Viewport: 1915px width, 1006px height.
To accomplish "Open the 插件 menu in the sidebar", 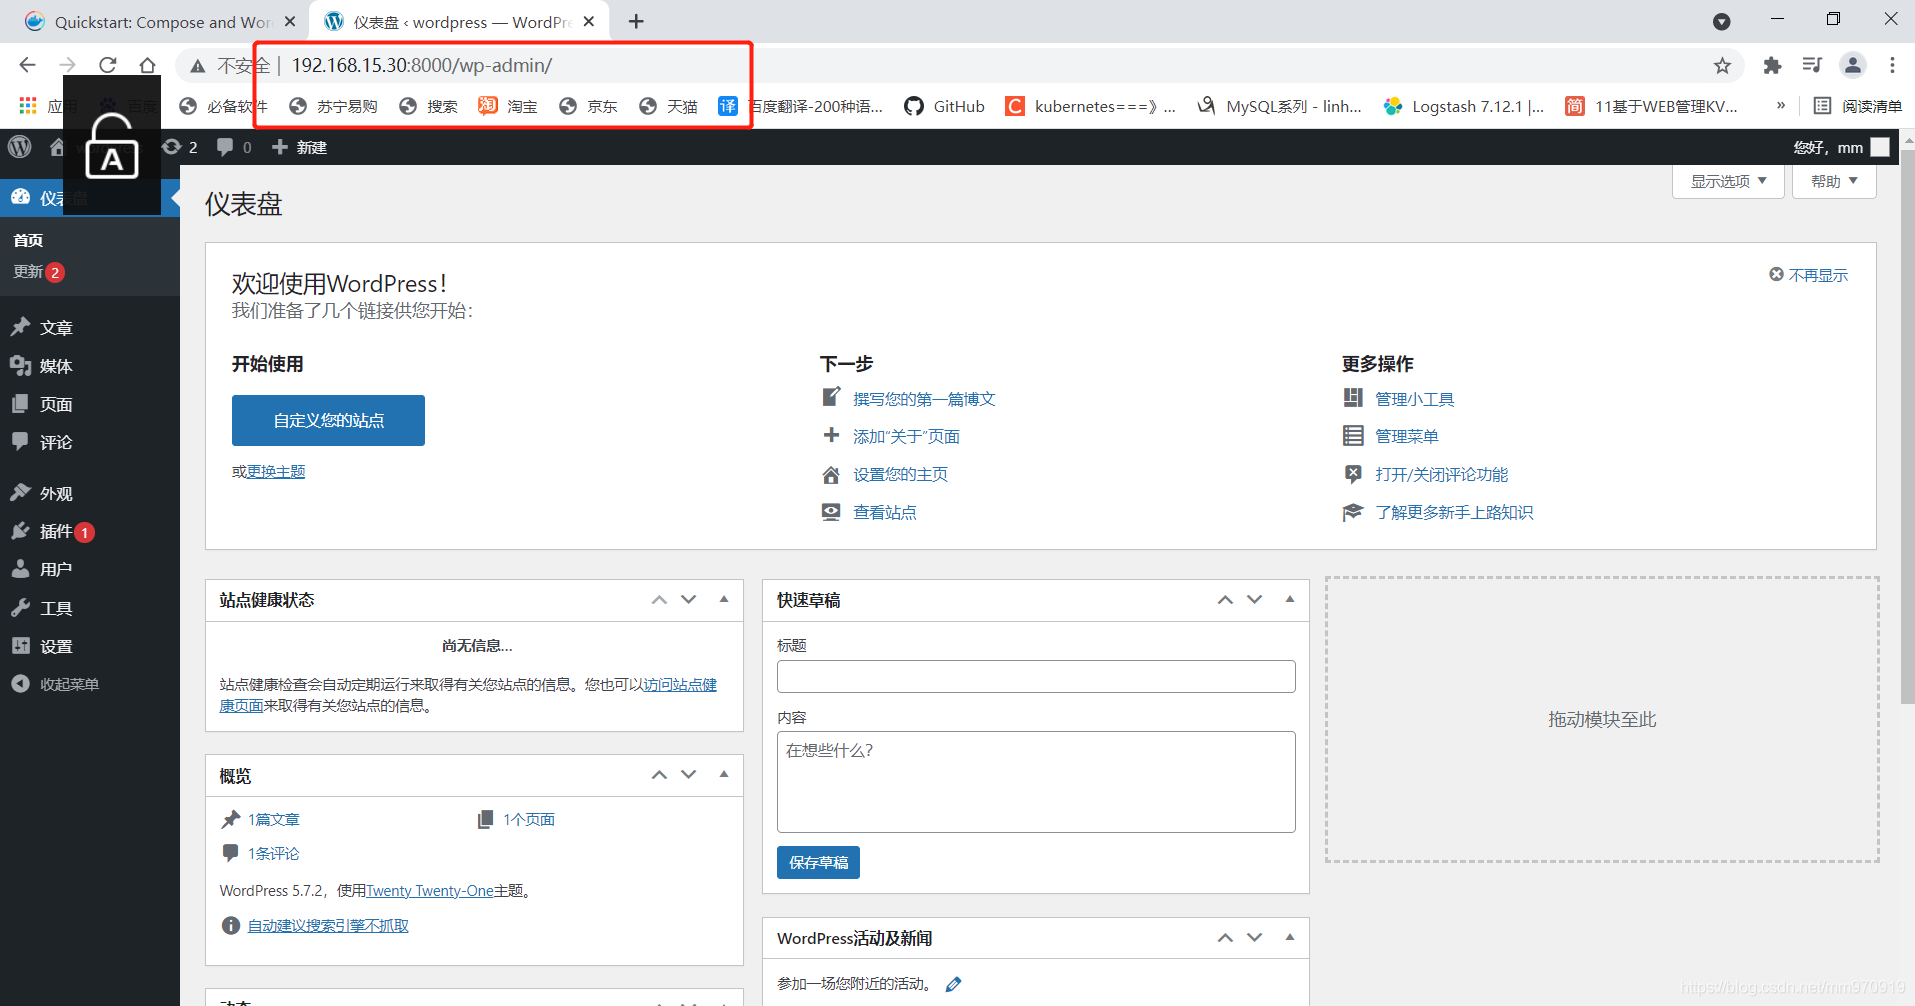I will (56, 531).
